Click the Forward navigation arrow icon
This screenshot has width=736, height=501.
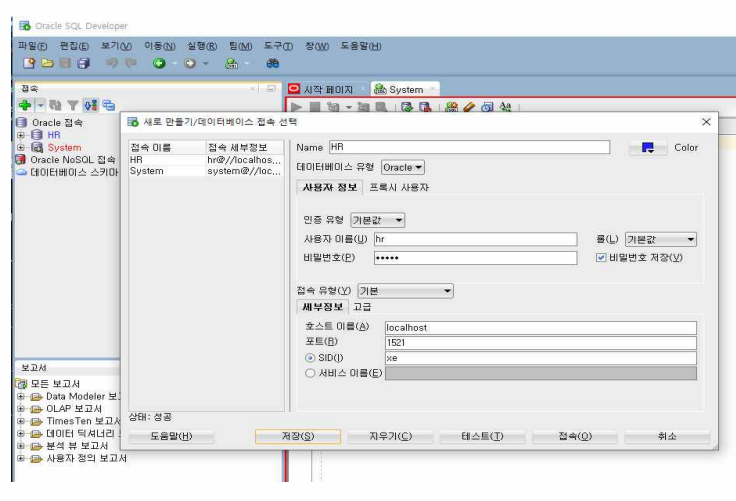[x=190, y=63]
